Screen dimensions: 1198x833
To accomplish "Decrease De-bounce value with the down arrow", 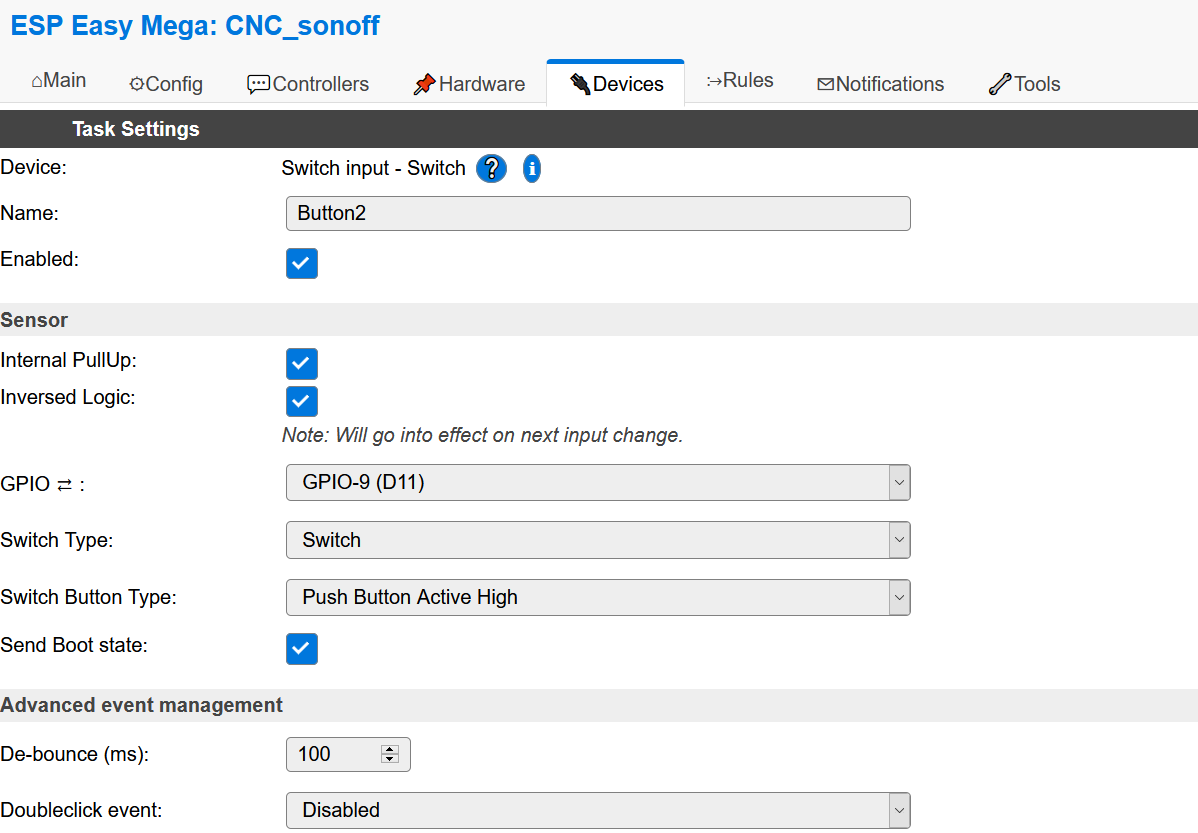I will (x=390, y=759).
